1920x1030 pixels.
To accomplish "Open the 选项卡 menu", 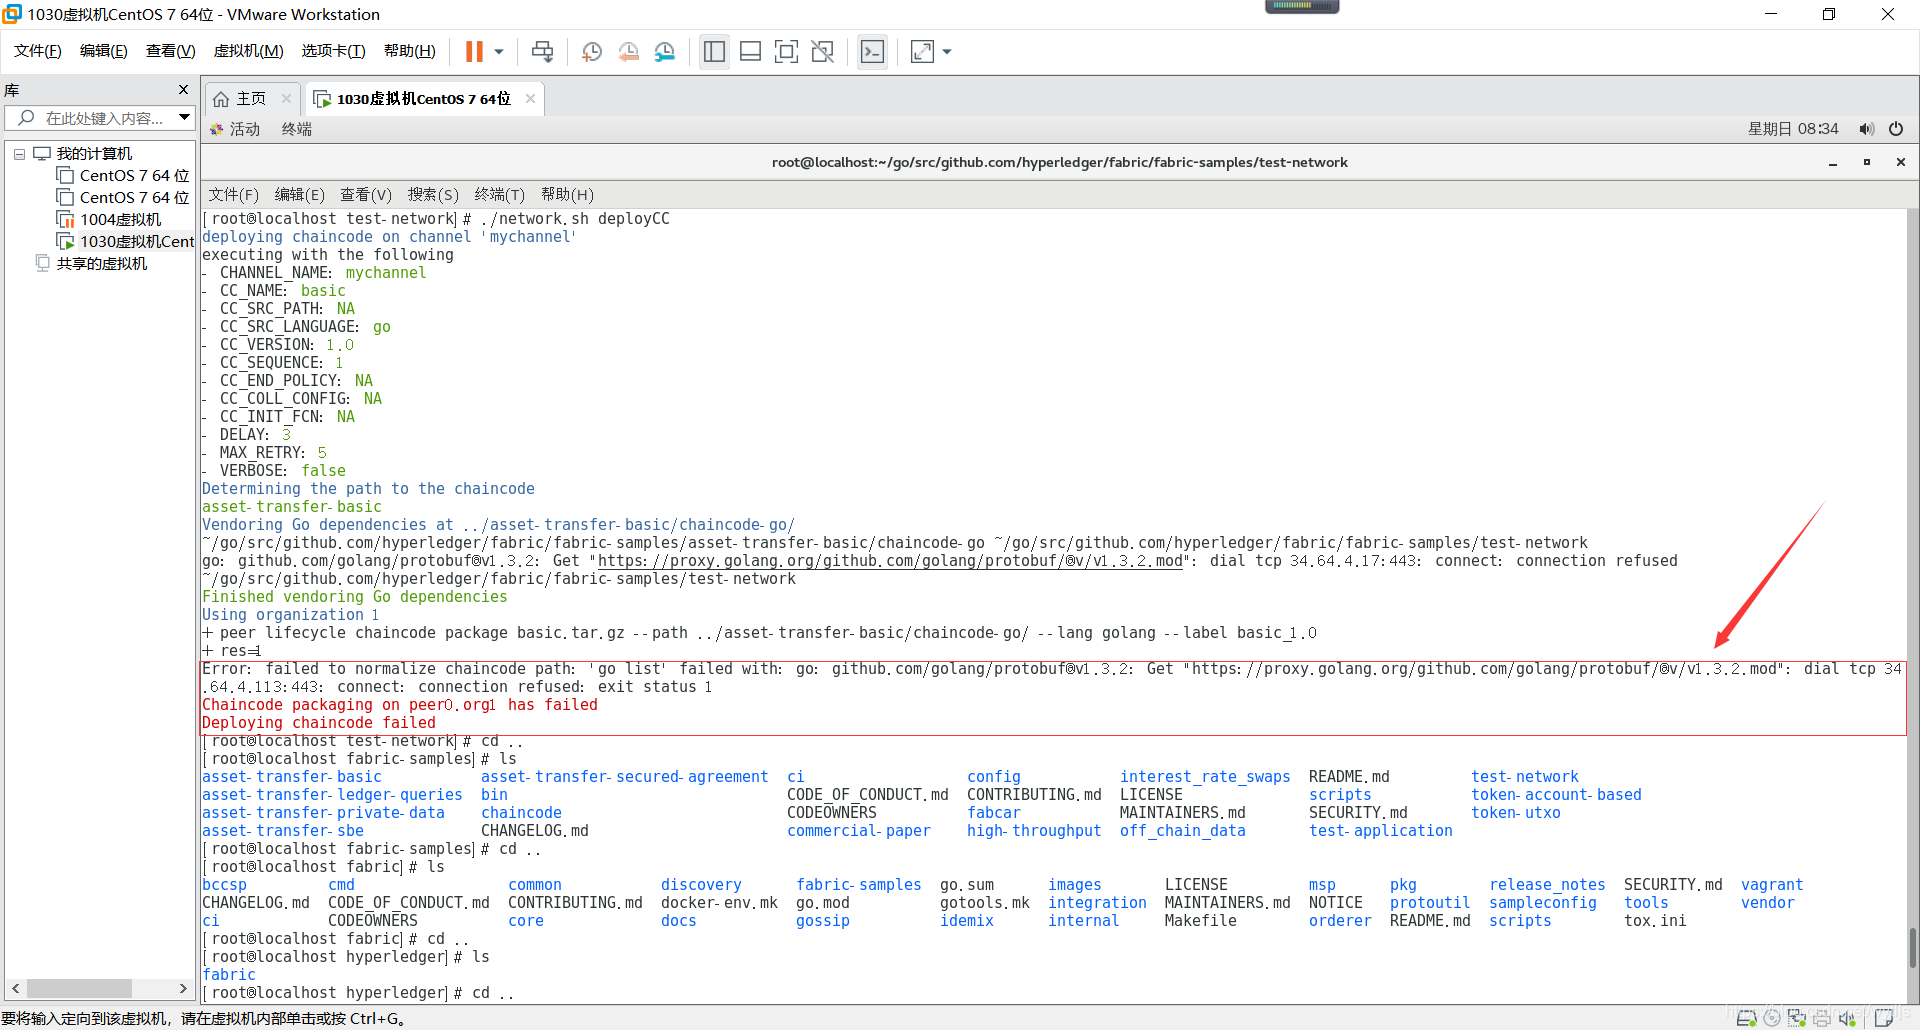I will click(x=334, y=51).
